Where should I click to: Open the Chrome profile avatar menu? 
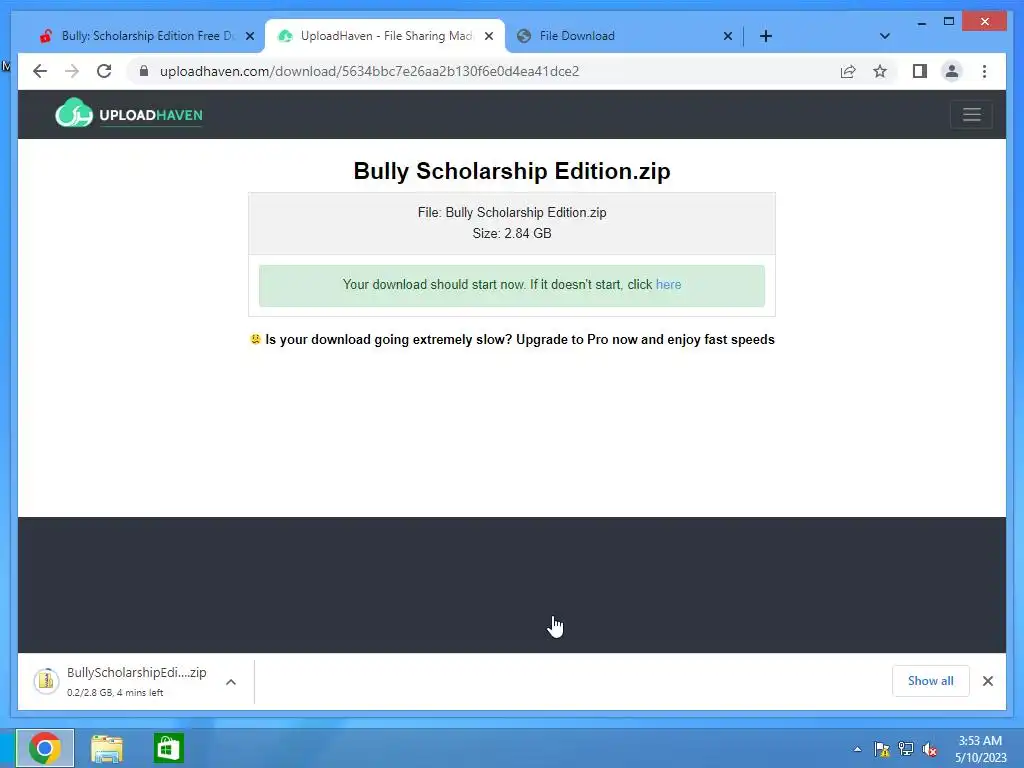(952, 71)
